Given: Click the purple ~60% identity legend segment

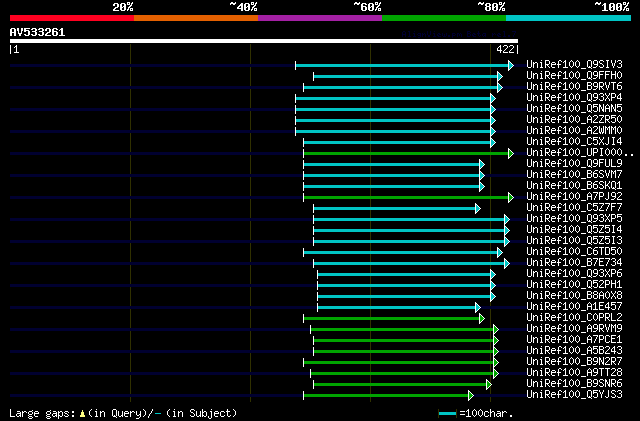Looking at the screenshot, I should [x=320, y=18].
